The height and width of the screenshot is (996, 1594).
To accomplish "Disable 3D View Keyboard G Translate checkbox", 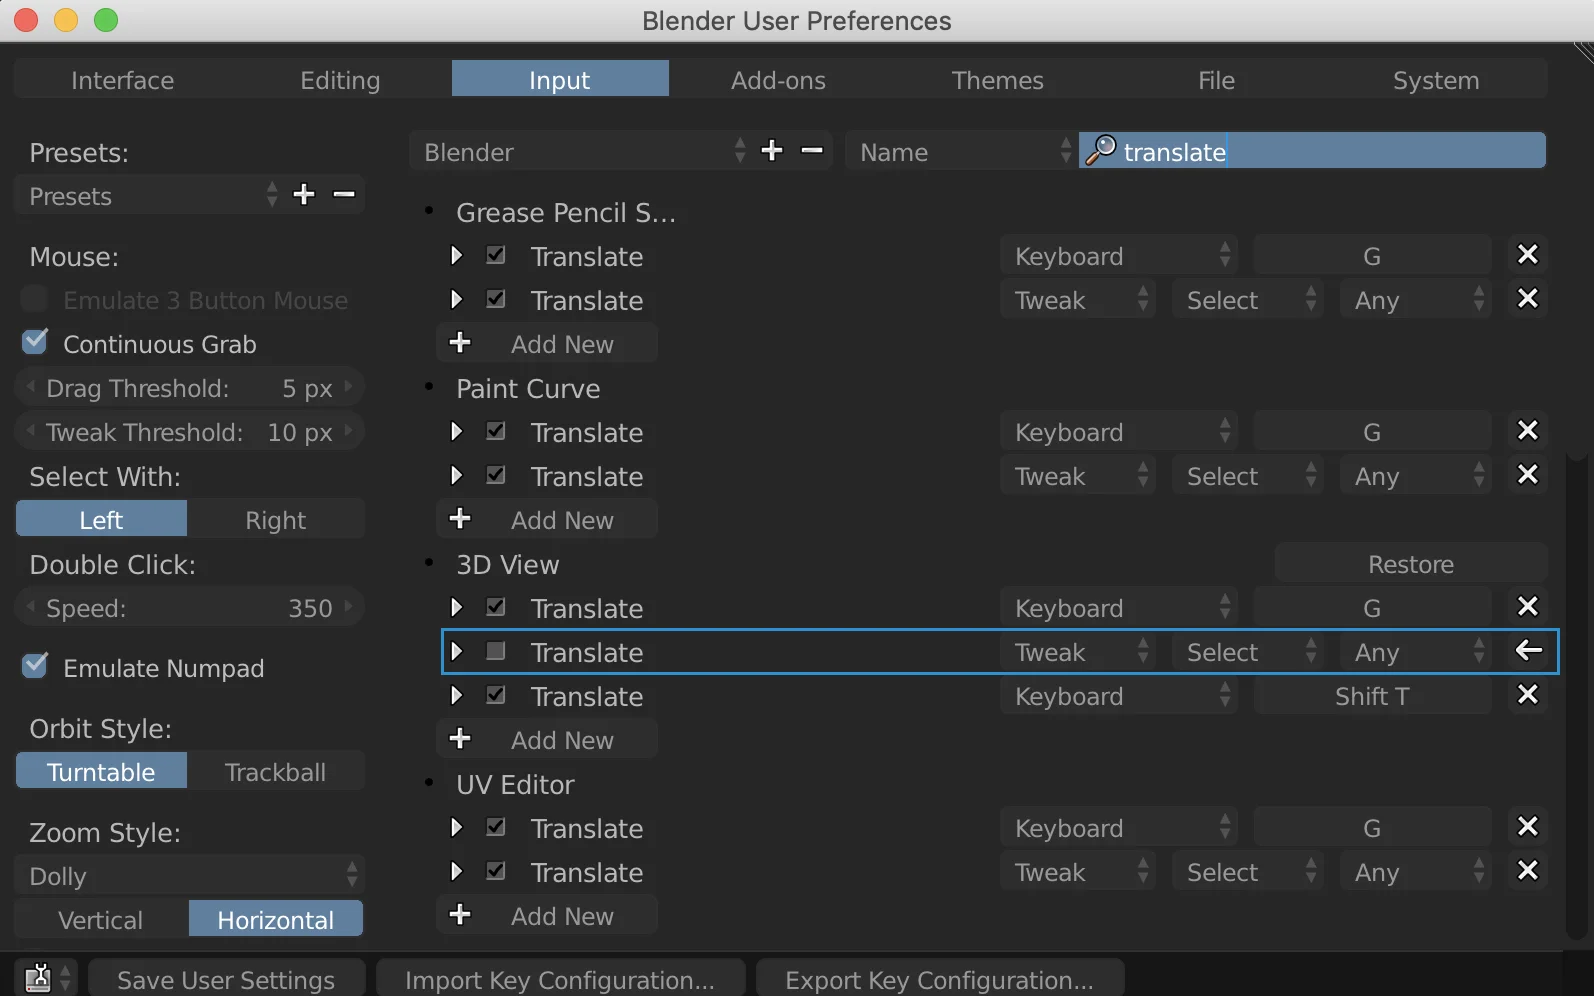I will coord(496,607).
